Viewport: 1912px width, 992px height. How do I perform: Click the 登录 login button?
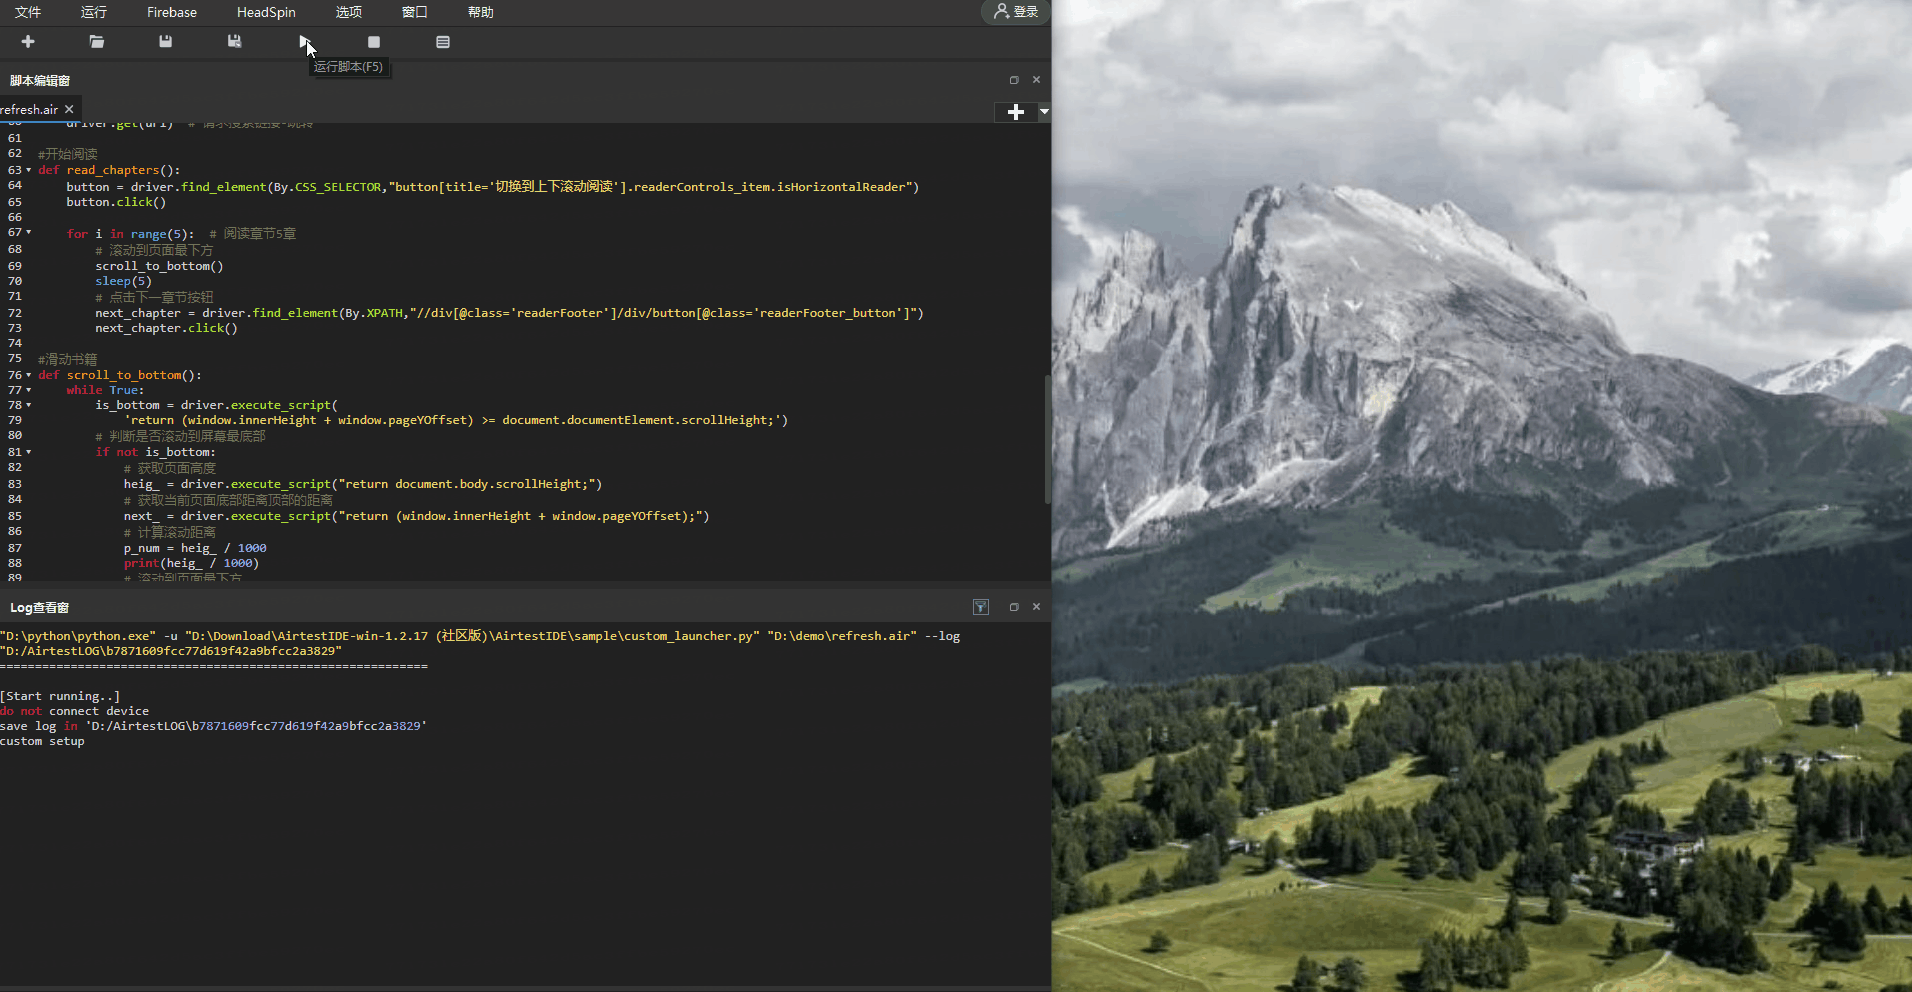click(x=1016, y=12)
